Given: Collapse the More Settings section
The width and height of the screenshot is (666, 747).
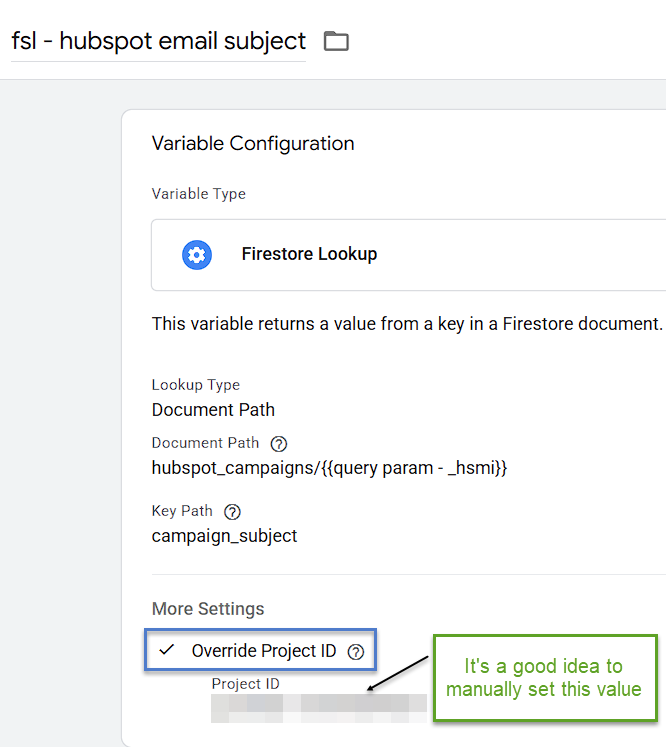Looking at the screenshot, I should tap(208, 609).
